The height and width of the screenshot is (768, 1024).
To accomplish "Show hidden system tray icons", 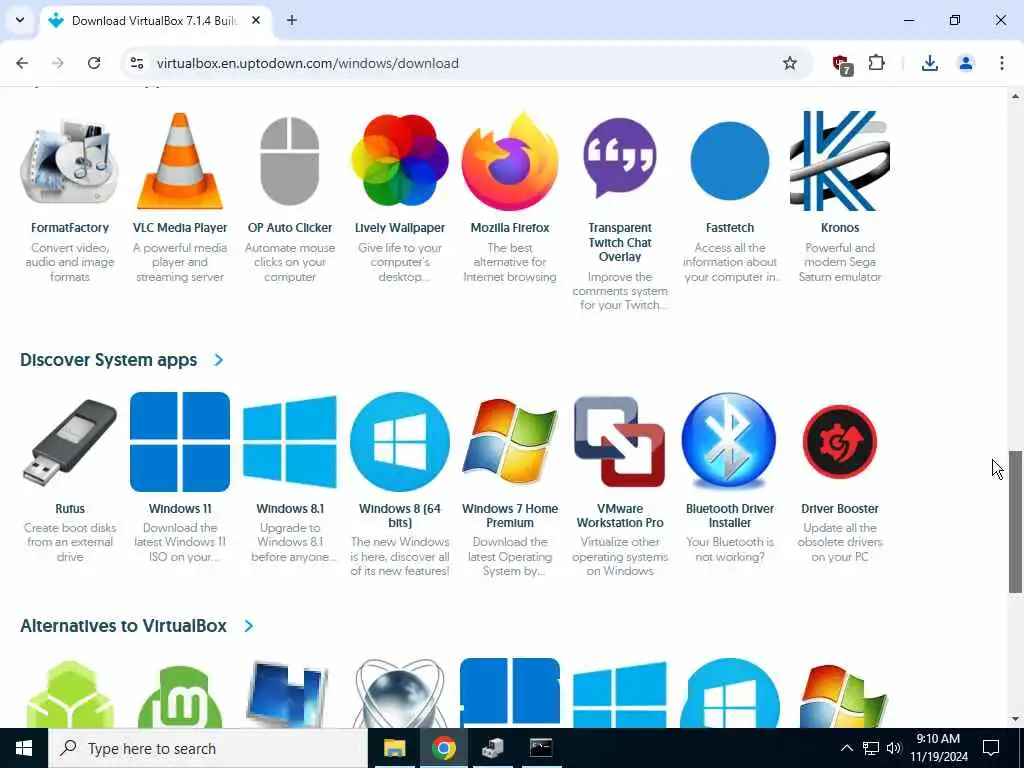I will pyautogui.click(x=846, y=748).
